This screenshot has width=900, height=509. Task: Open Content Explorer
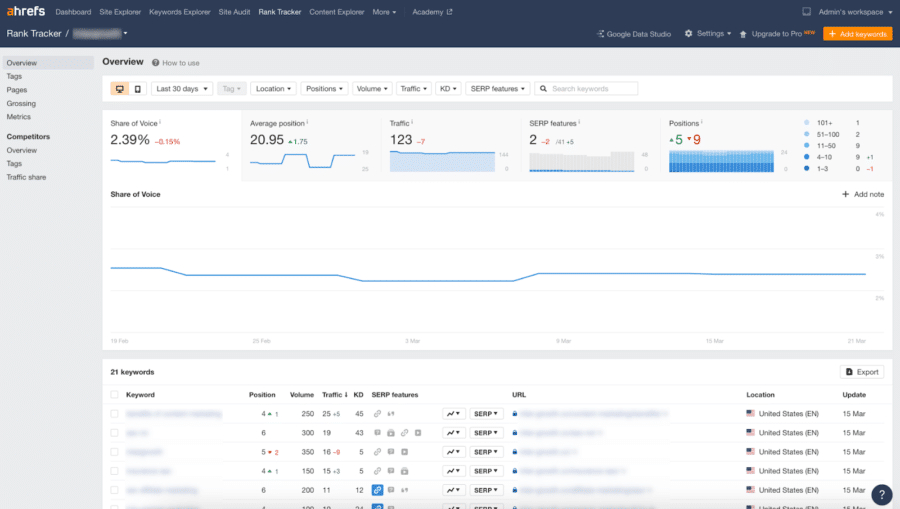click(x=336, y=11)
